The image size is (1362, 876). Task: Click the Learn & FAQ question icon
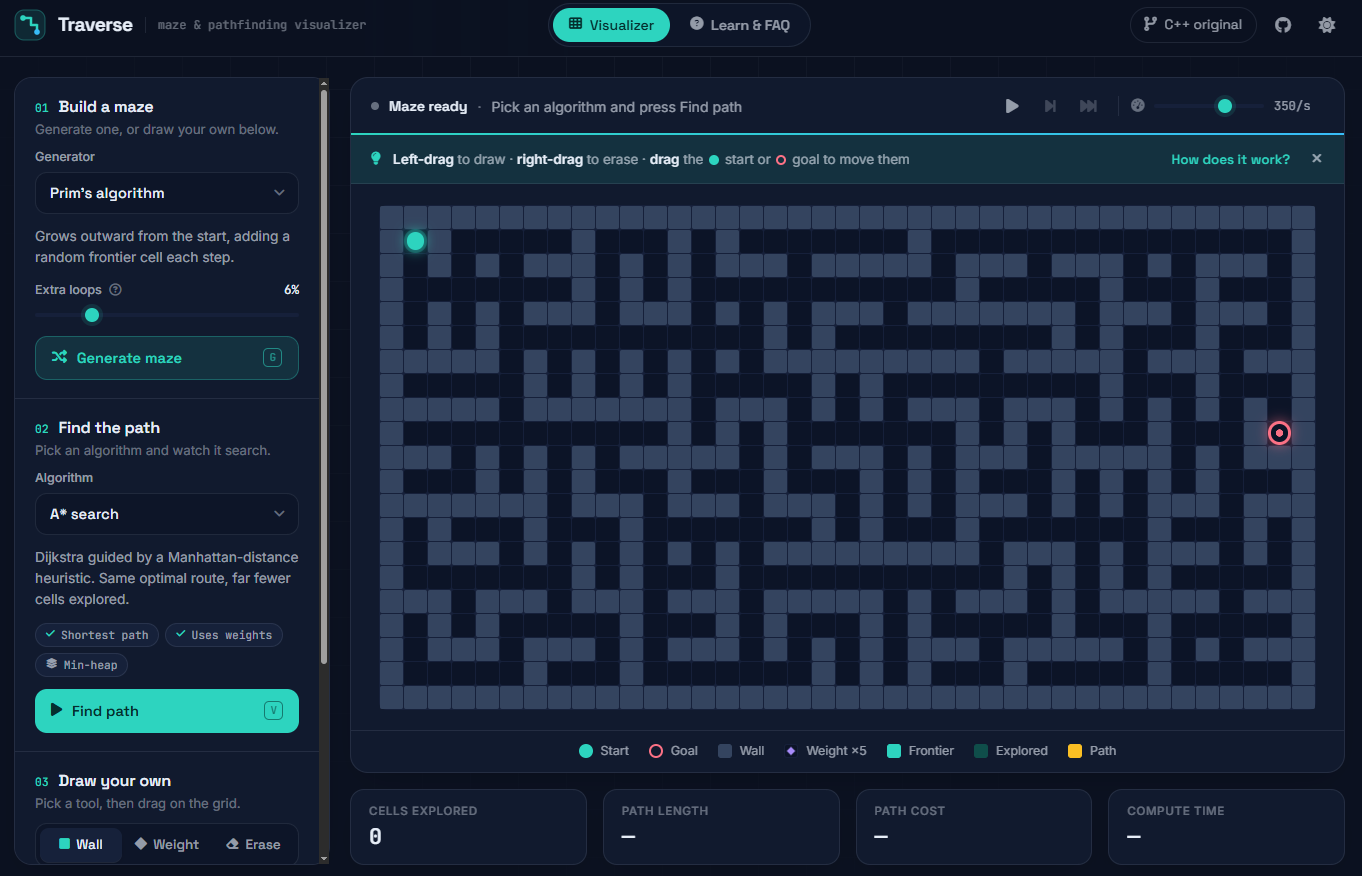coord(696,24)
